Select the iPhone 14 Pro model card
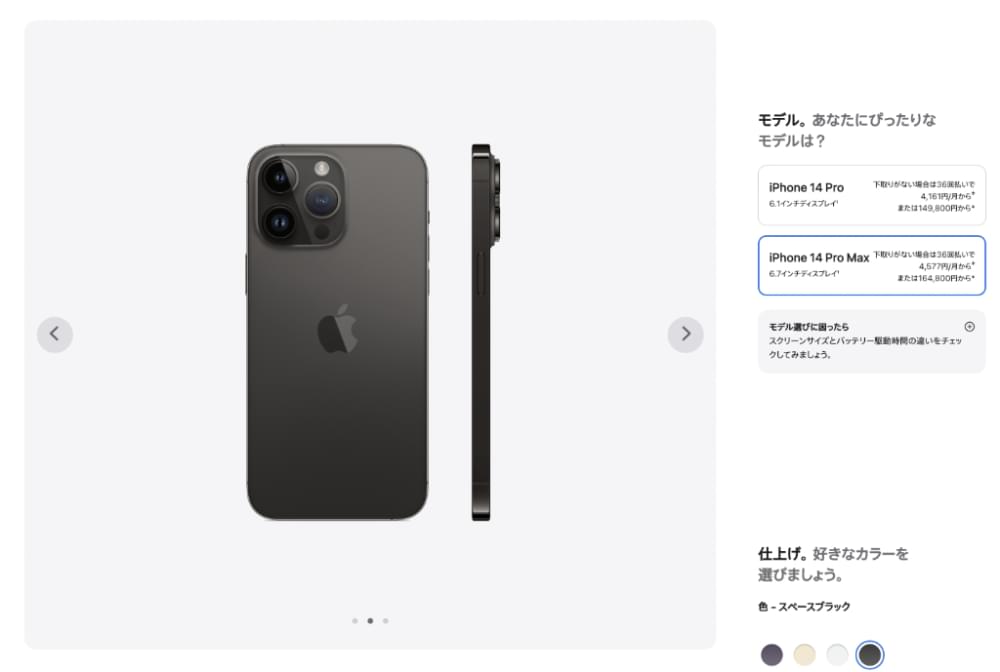This screenshot has height=672, width=1000. coord(871,196)
